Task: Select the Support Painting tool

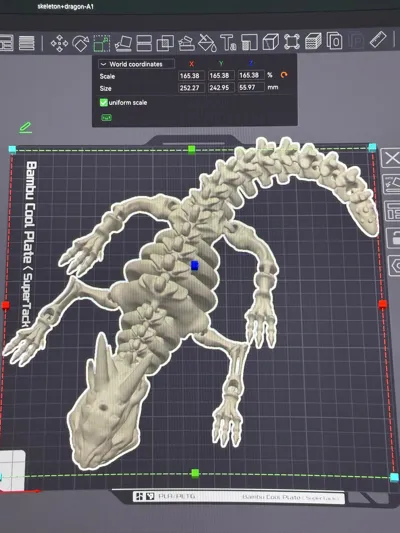Action: pos(186,43)
